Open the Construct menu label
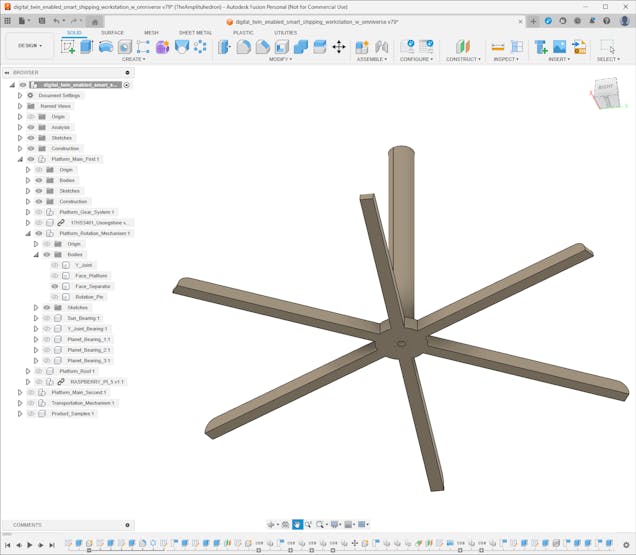Screen dimensions: 636x555 coord(462,59)
